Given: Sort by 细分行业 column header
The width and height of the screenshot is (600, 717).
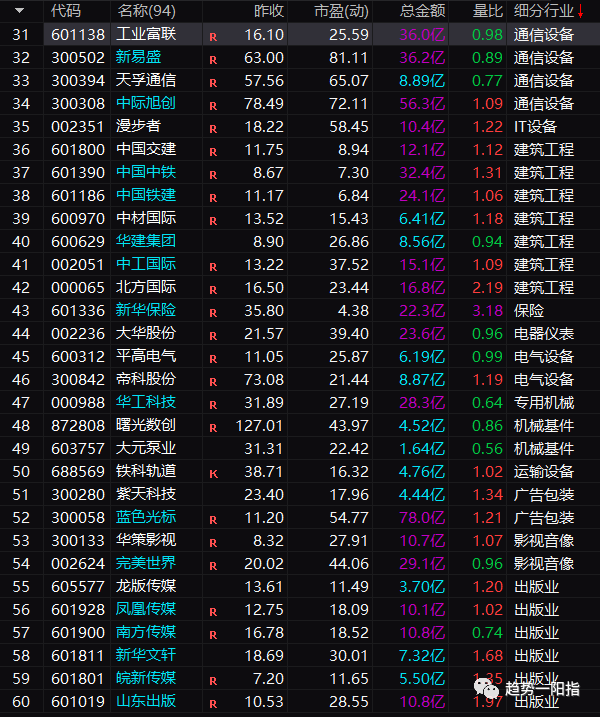Looking at the screenshot, I should (x=544, y=11).
